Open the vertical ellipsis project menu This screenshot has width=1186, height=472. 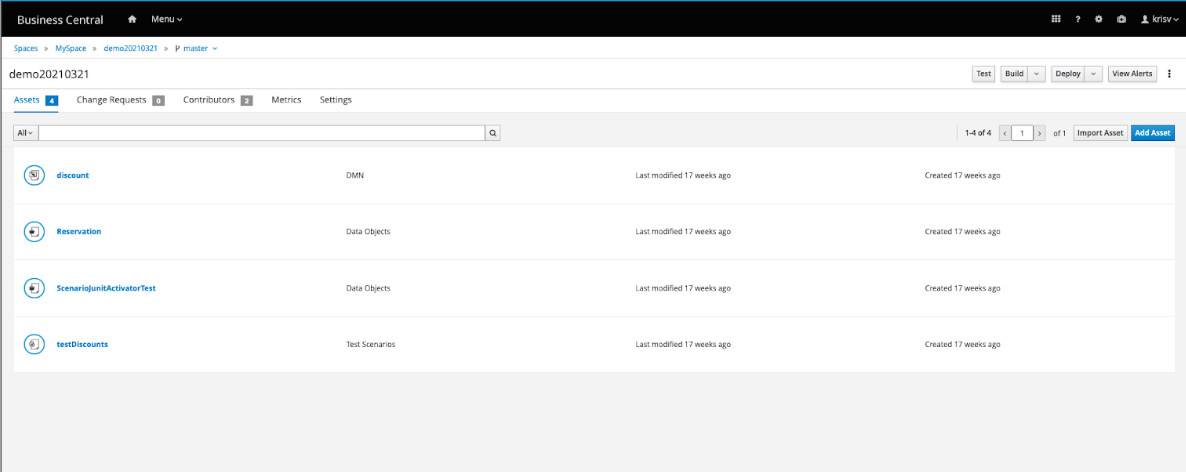click(x=1169, y=74)
